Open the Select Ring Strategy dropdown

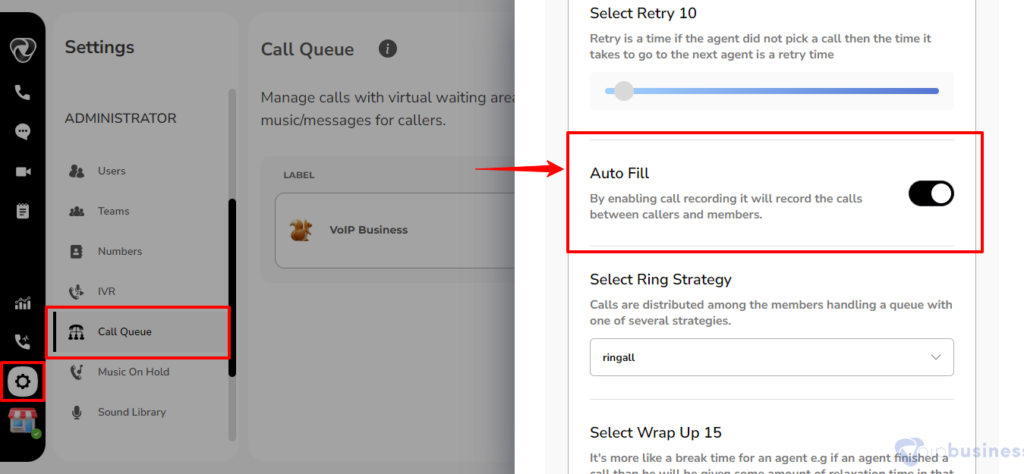pyautogui.click(x=771, y=357)
